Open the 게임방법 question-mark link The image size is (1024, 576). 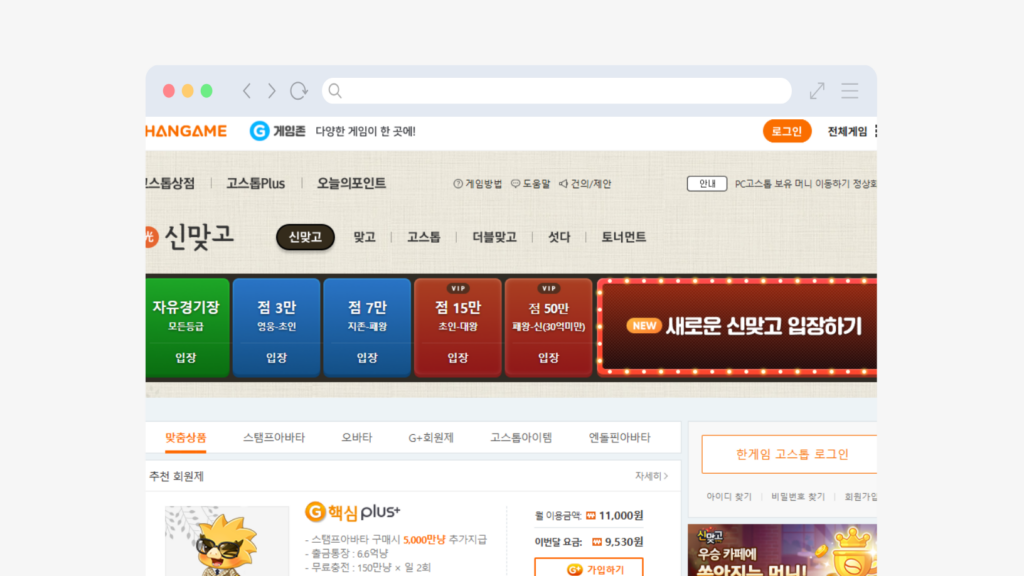[477, 184]
